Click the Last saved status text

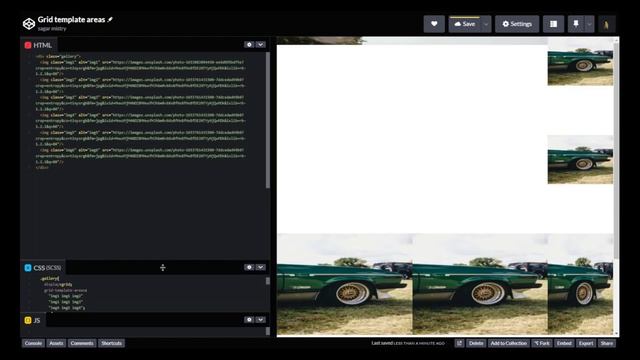pyautogui.click(x=408, y=343)
